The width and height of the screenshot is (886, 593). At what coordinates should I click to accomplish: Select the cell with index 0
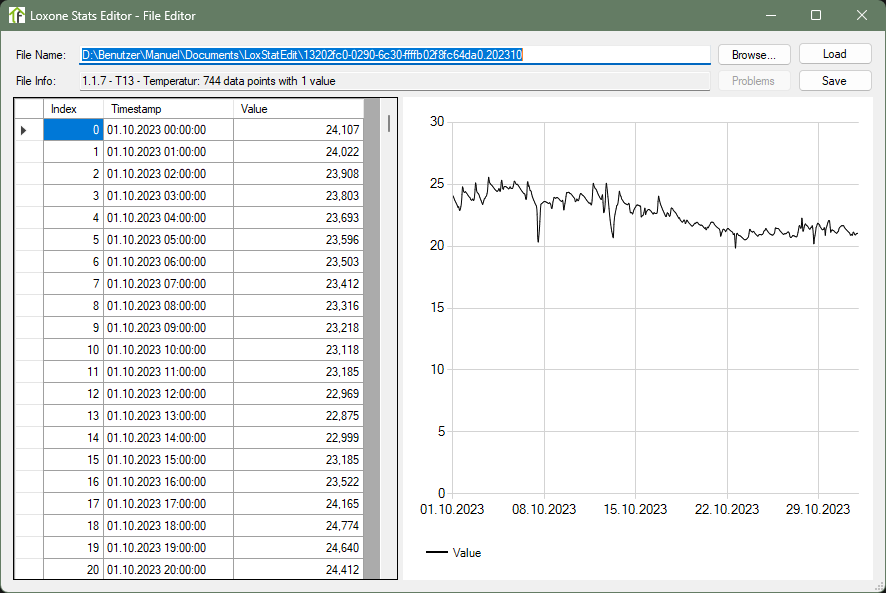tap(73, 130)
